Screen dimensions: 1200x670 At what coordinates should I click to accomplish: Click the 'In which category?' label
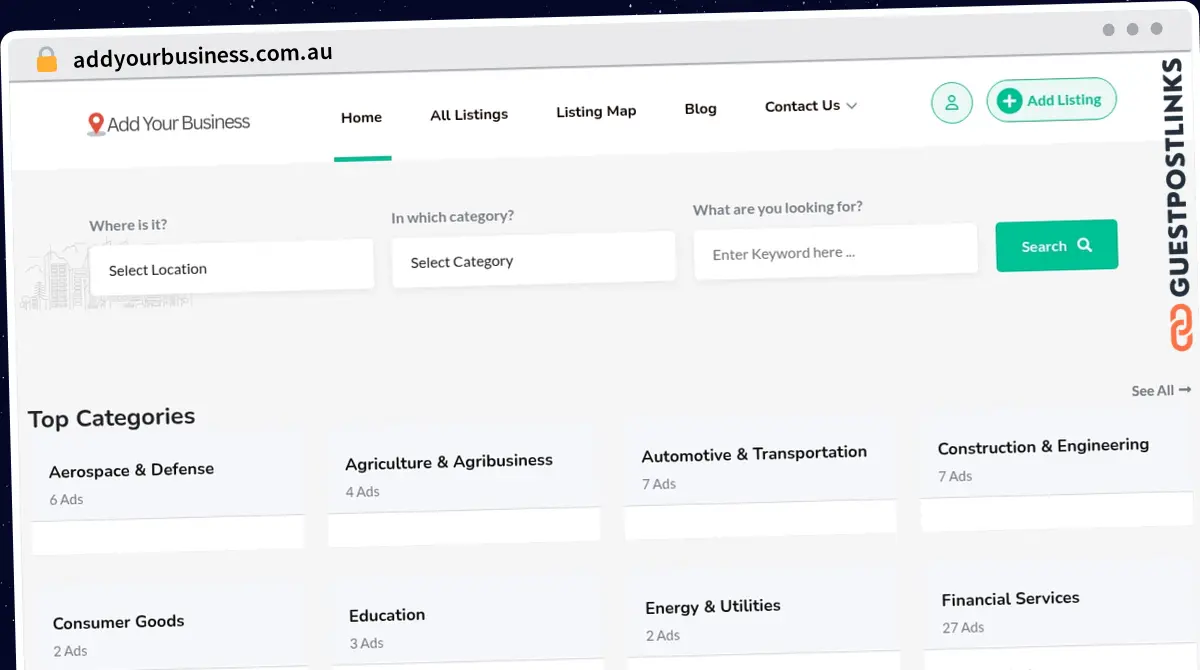(452, 216)
